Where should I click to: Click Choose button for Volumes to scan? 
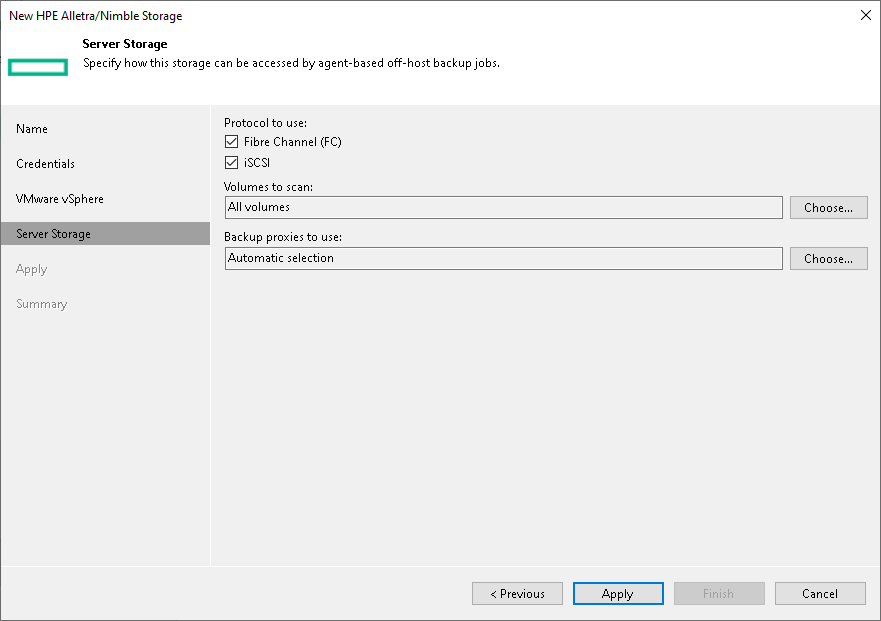pyautogui.click(x=829, y=207)
